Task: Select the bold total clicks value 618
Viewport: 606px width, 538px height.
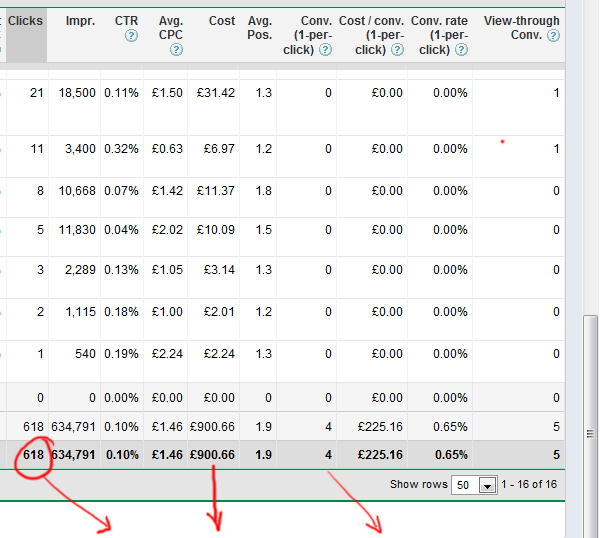Action: coord(33,455)
